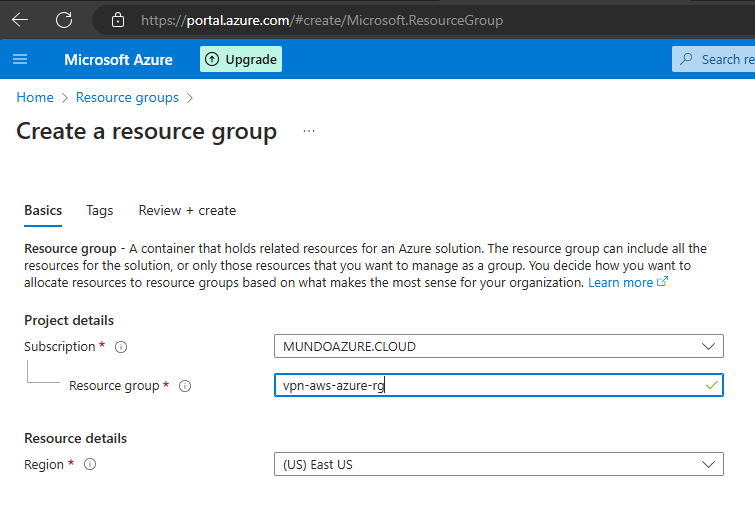
Task: Click the search resources box
Action: tap(714, 59)
